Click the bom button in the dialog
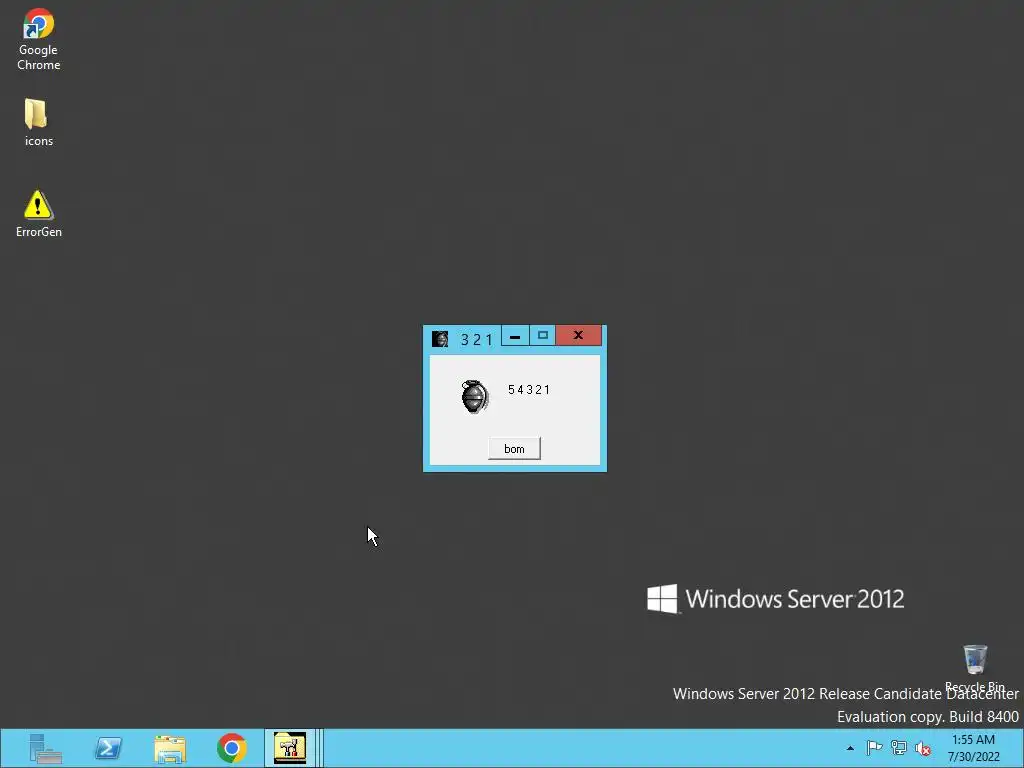 [514, 449]
